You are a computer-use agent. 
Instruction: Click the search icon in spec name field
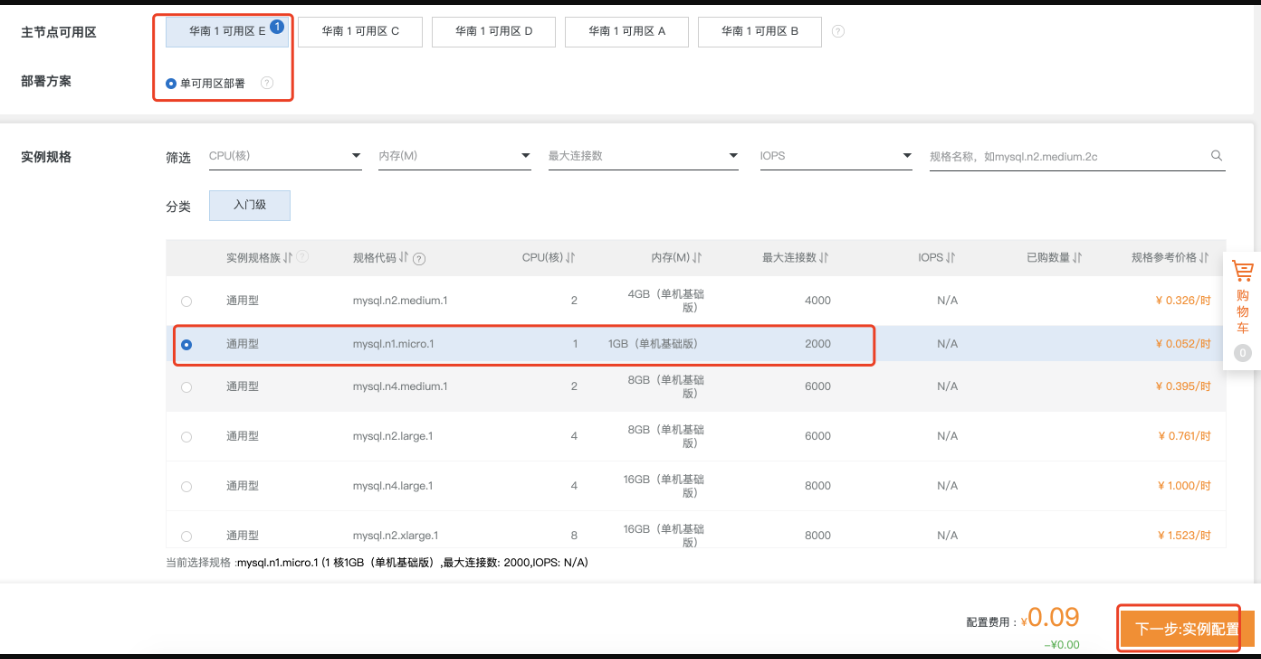(1216, 156)
